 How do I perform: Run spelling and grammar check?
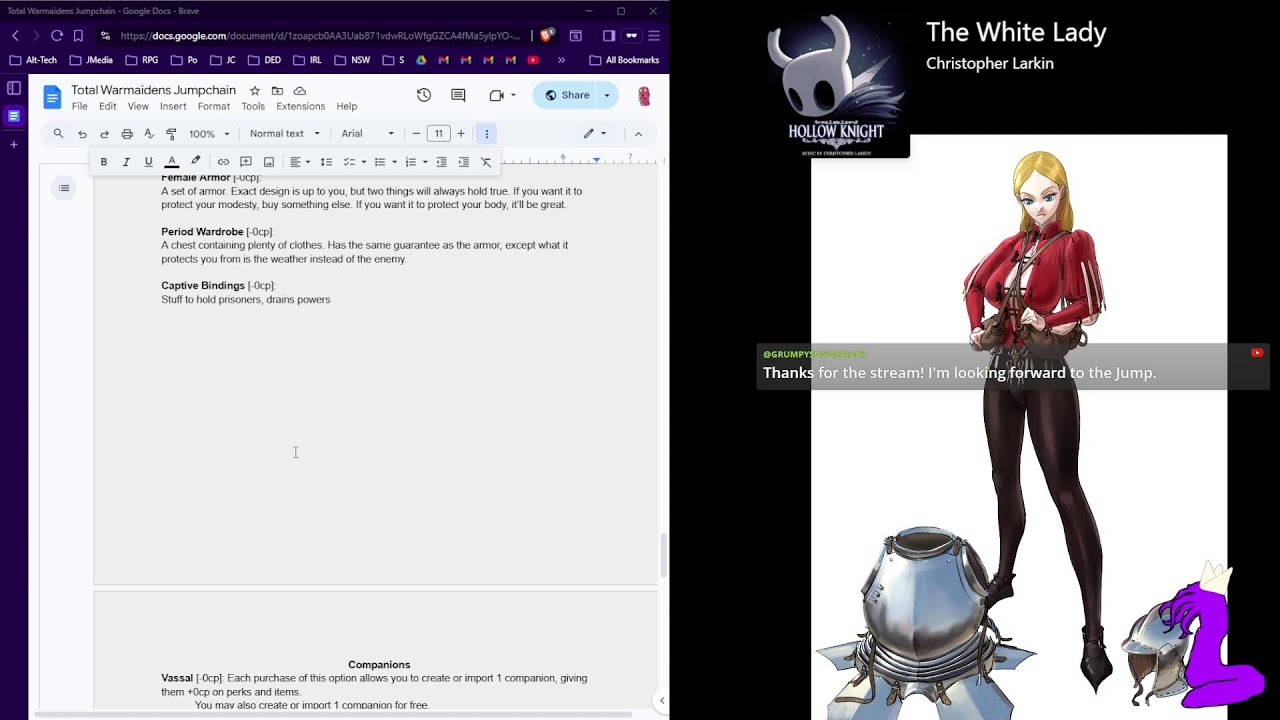tap(149, 134)
